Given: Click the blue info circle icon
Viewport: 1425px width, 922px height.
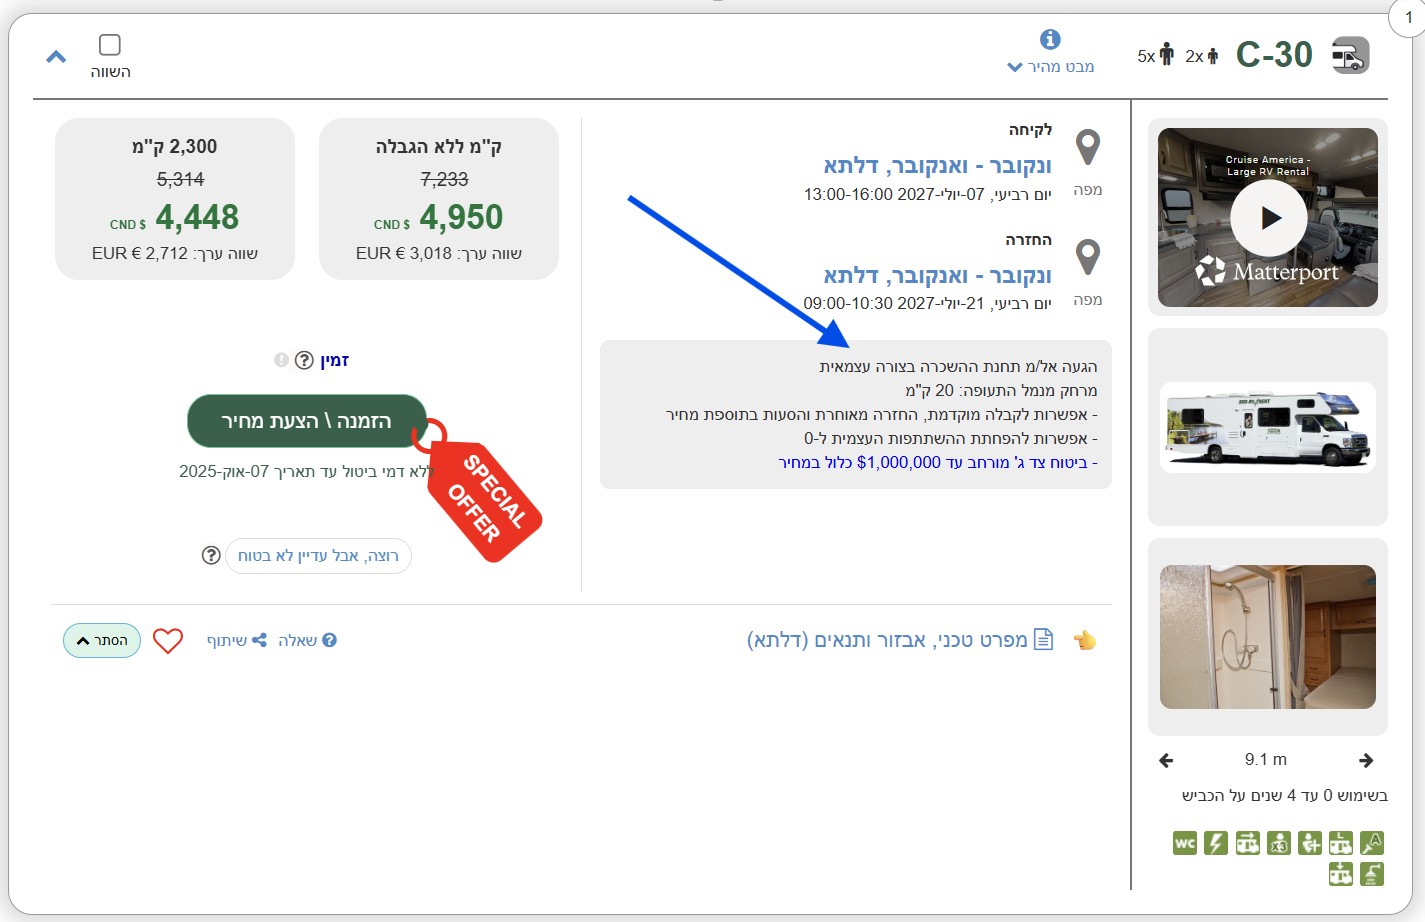Looking at the screenshot, I should [x=1050, y=39].
